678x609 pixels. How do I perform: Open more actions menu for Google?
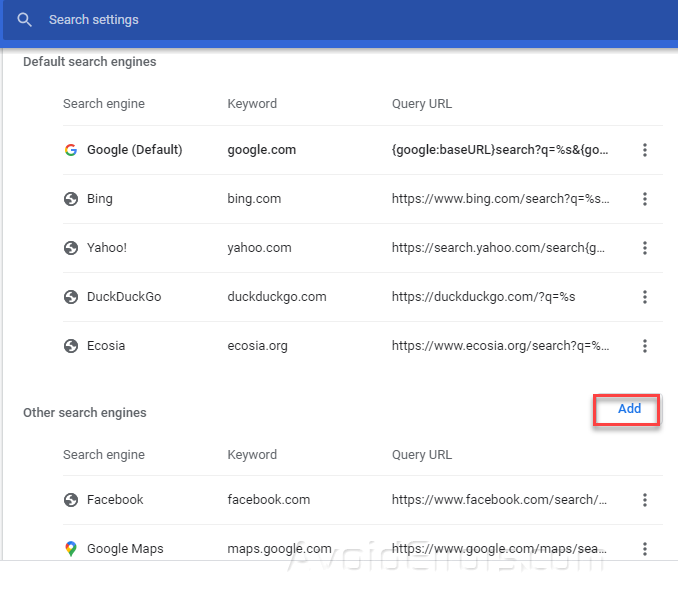645,150
